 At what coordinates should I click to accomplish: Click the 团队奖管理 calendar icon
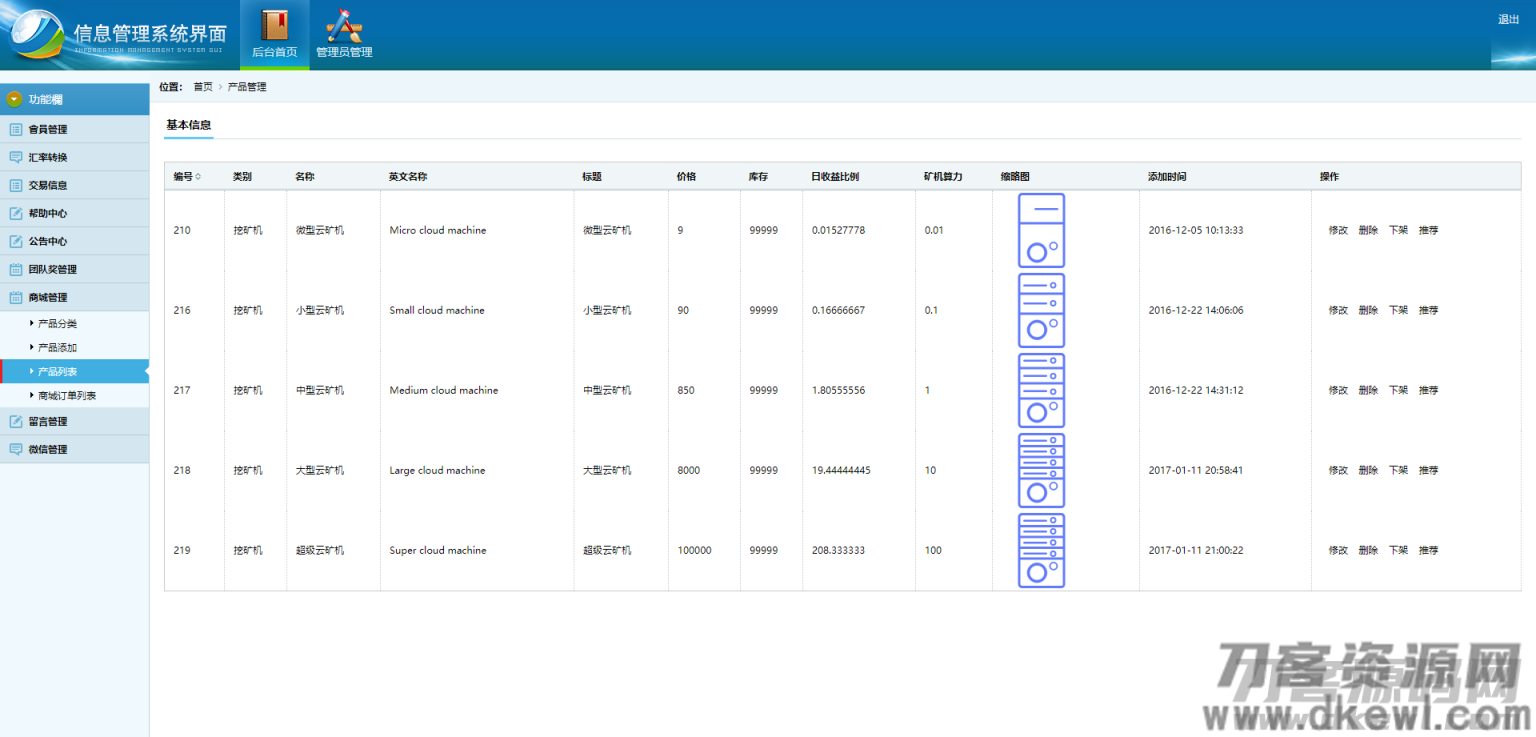point(16,269)
